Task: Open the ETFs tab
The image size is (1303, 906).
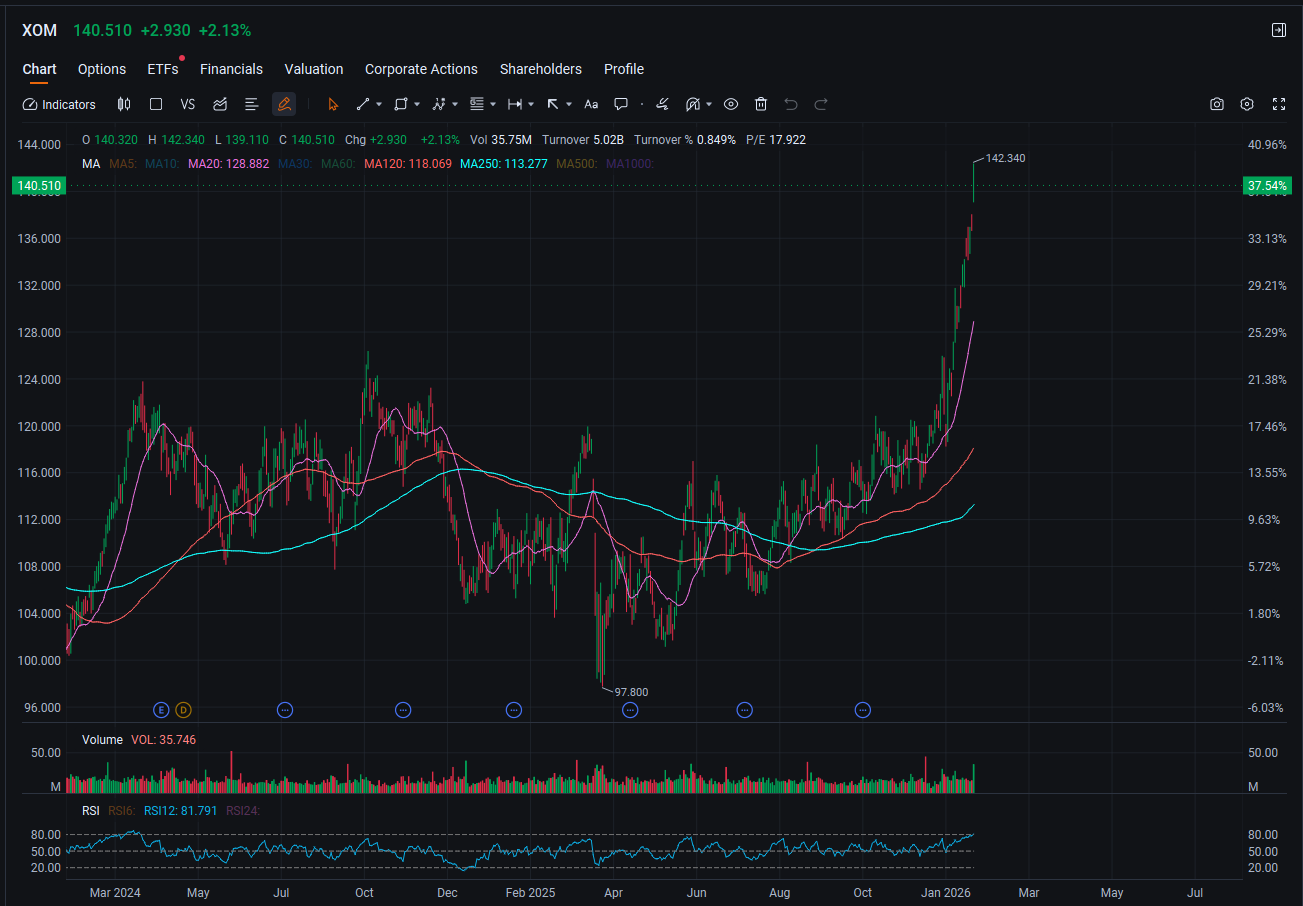Action: point(163,69)
